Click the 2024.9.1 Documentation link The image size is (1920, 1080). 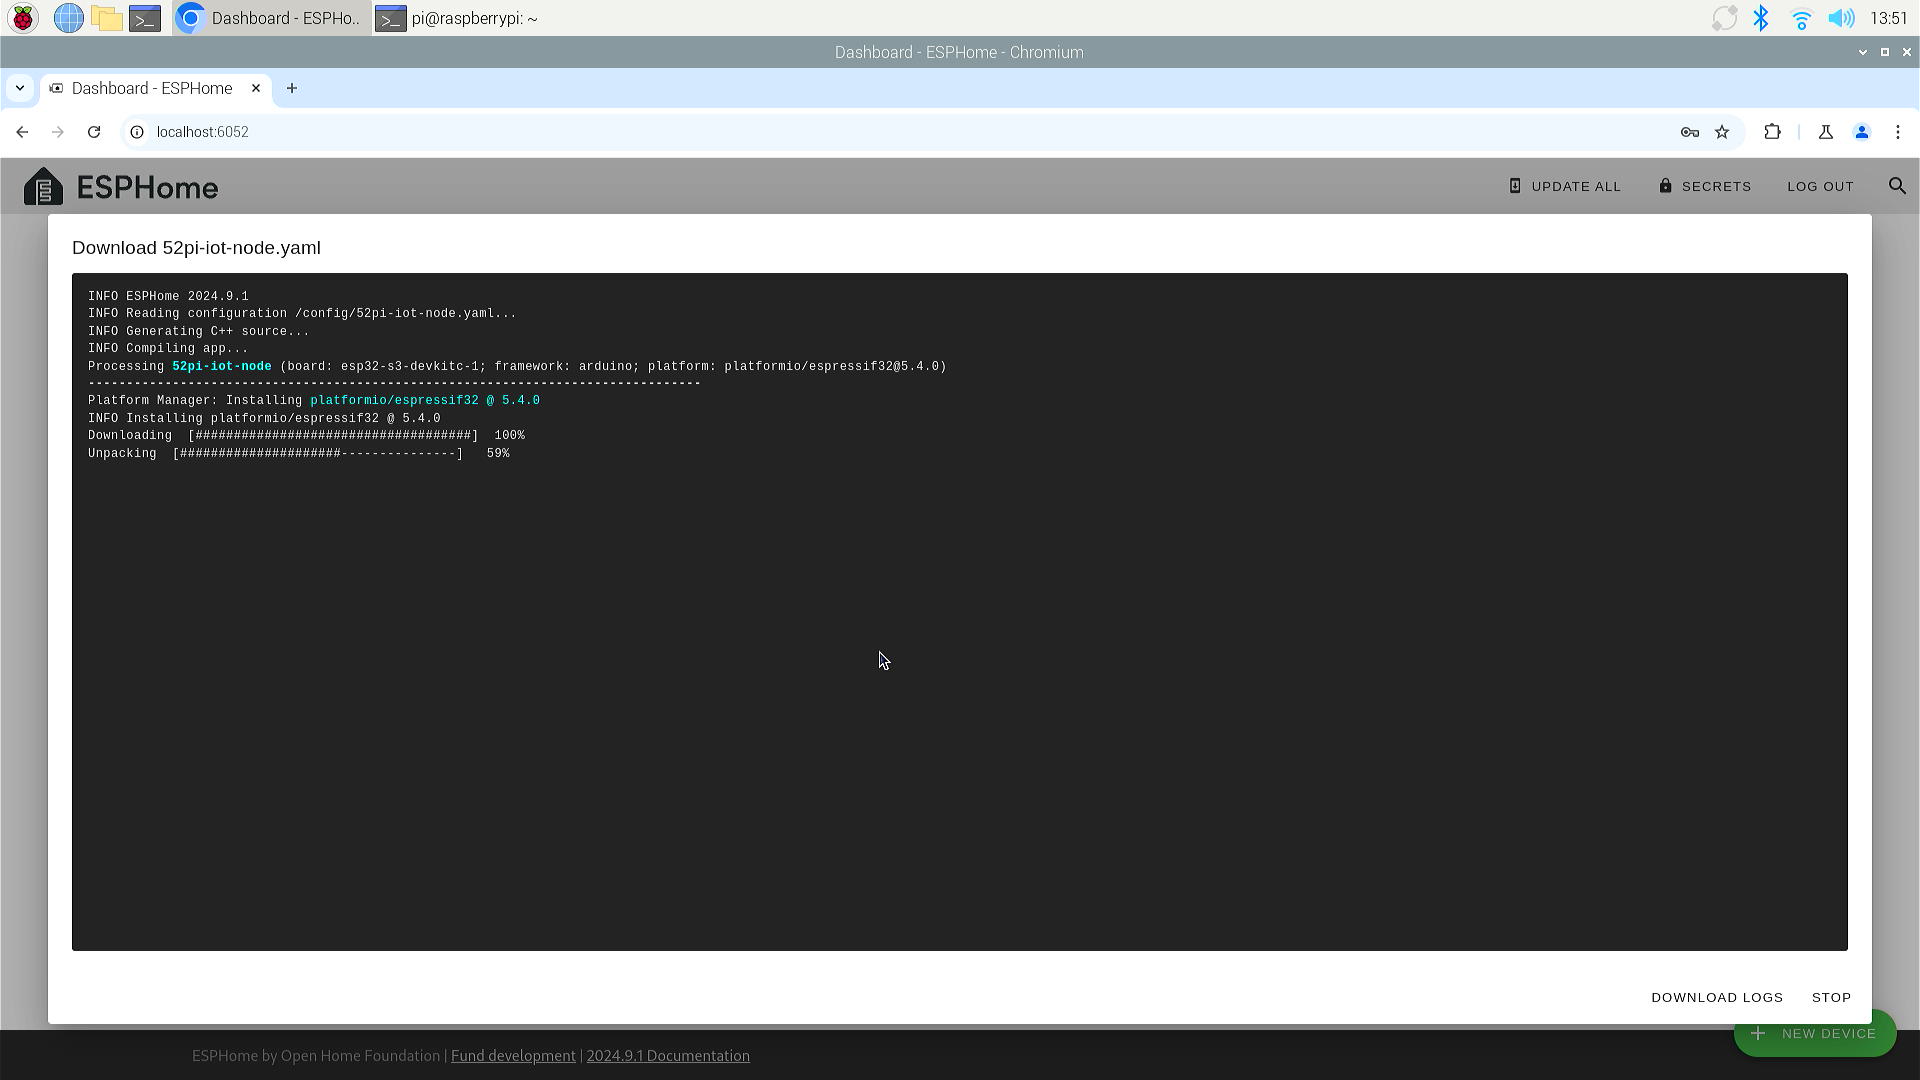coord(667,1055)
